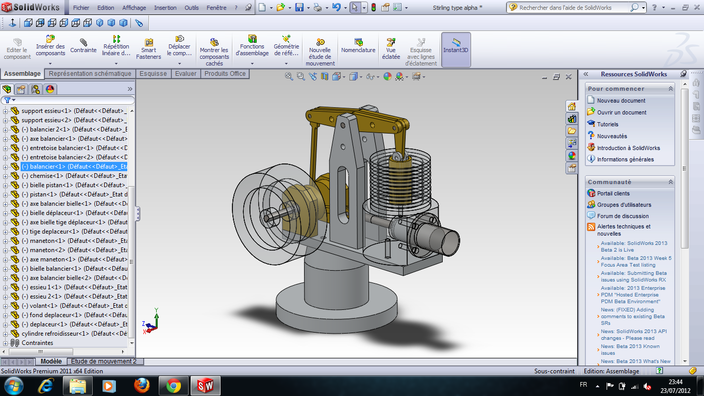Image resolution: width=704 pixels, height=396 pixels.
Task: Select chemise<1> in the feature tree
Action: 74,176
